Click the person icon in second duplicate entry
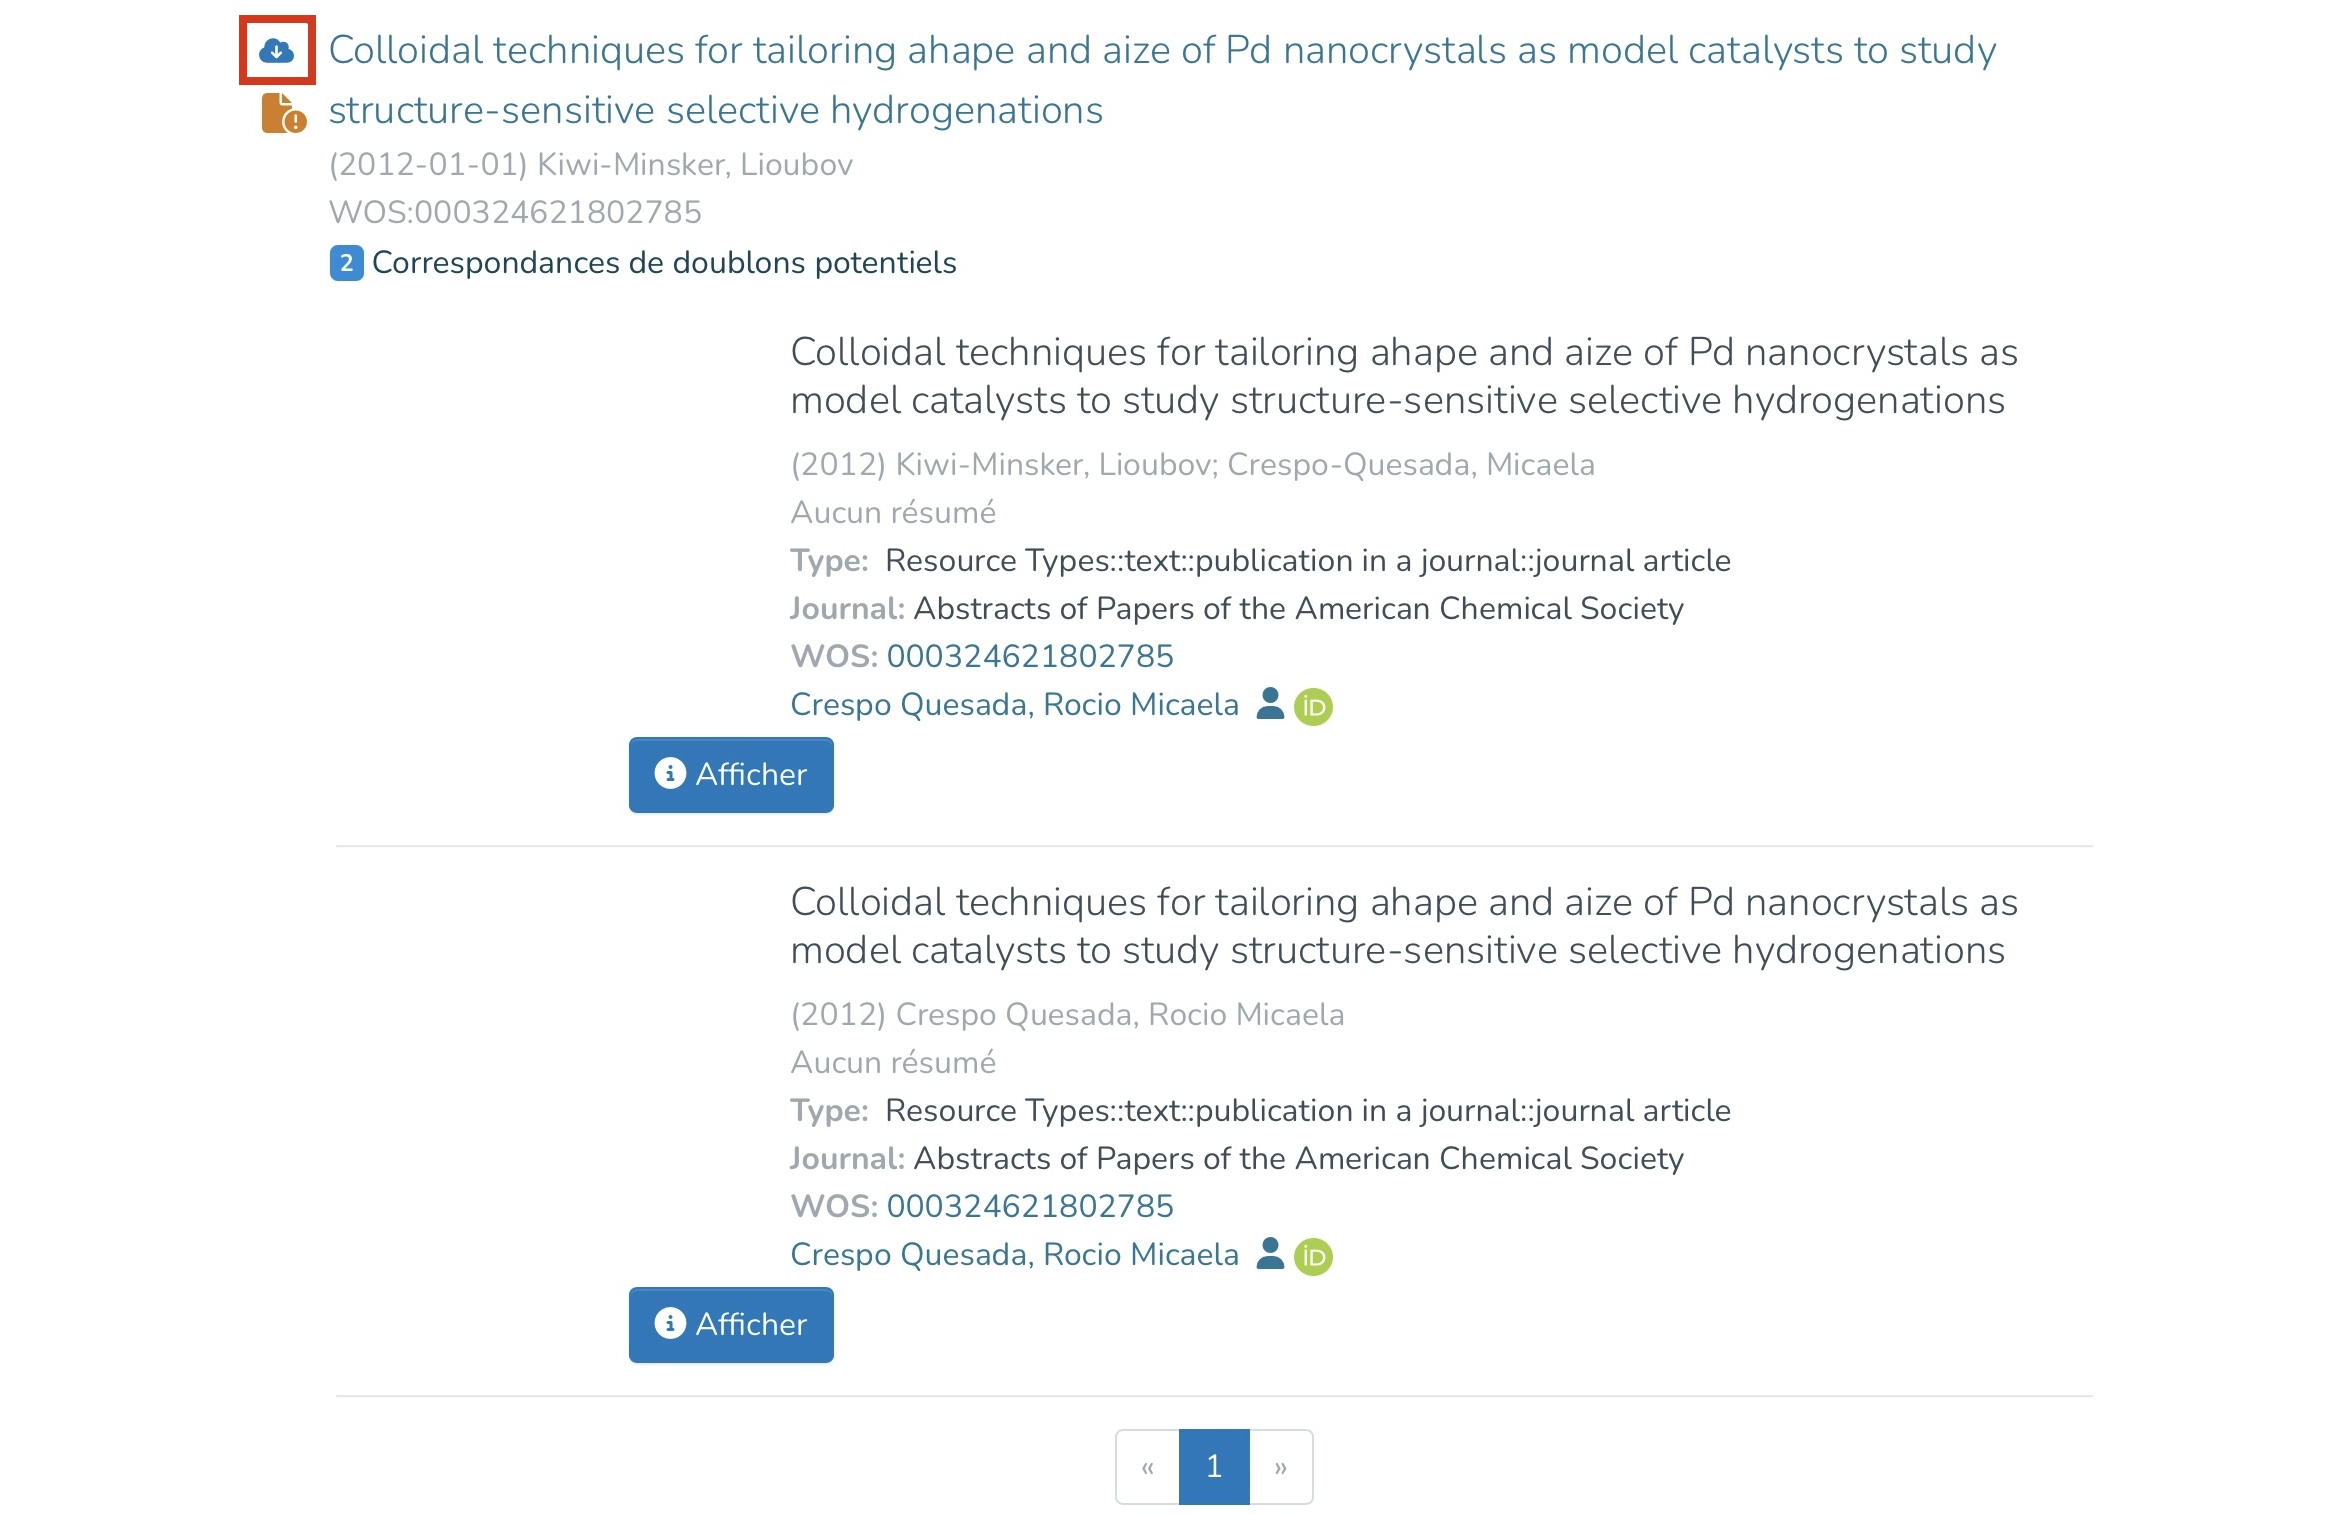Viewport: 2327px width, 1515px height. click(1269, 1254)
